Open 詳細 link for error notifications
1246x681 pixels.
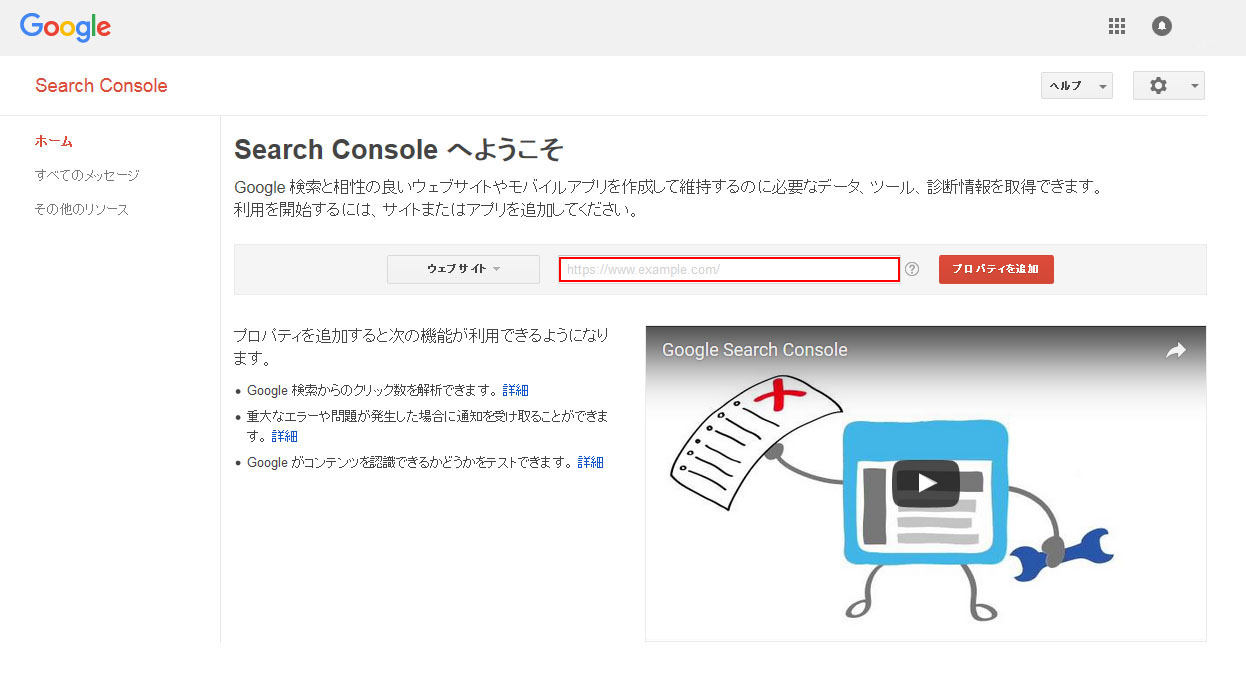[285, 436]
